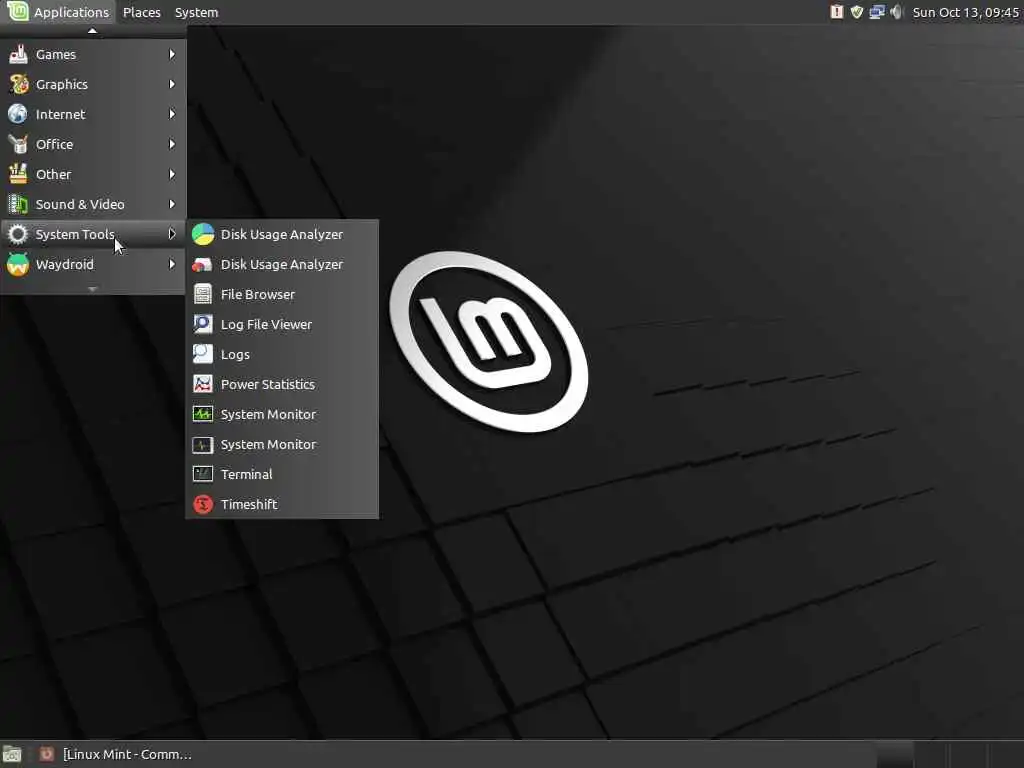Click the Graphics palette icon
1024x768 pixels.
coord(18,84)
